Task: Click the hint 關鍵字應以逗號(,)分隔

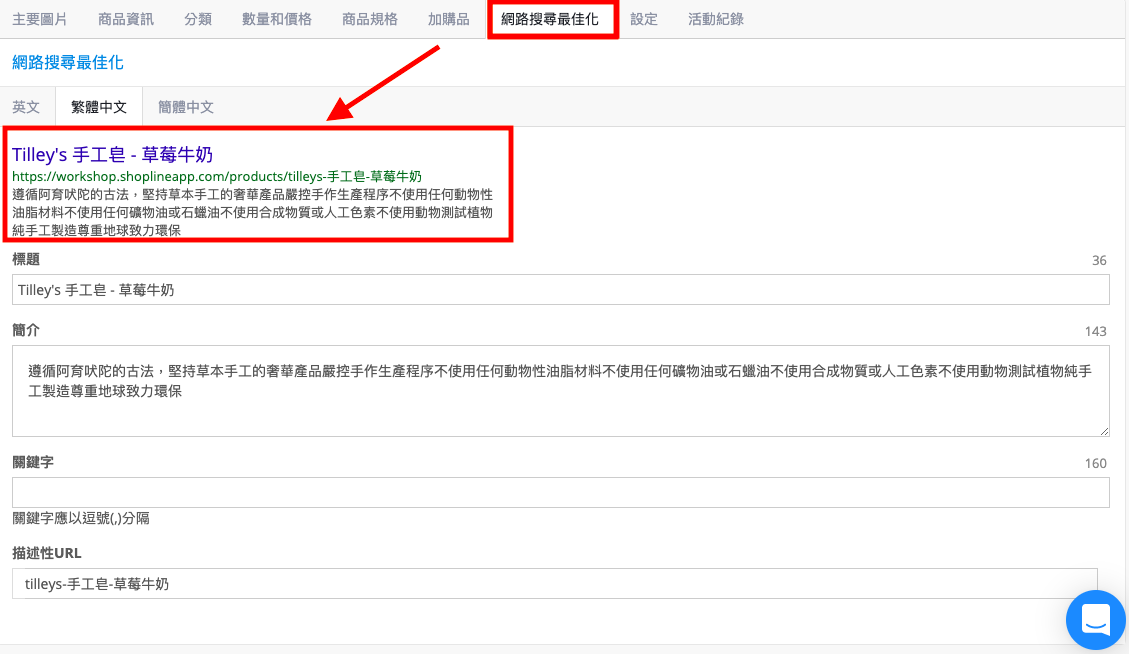Action: point(81,519)
